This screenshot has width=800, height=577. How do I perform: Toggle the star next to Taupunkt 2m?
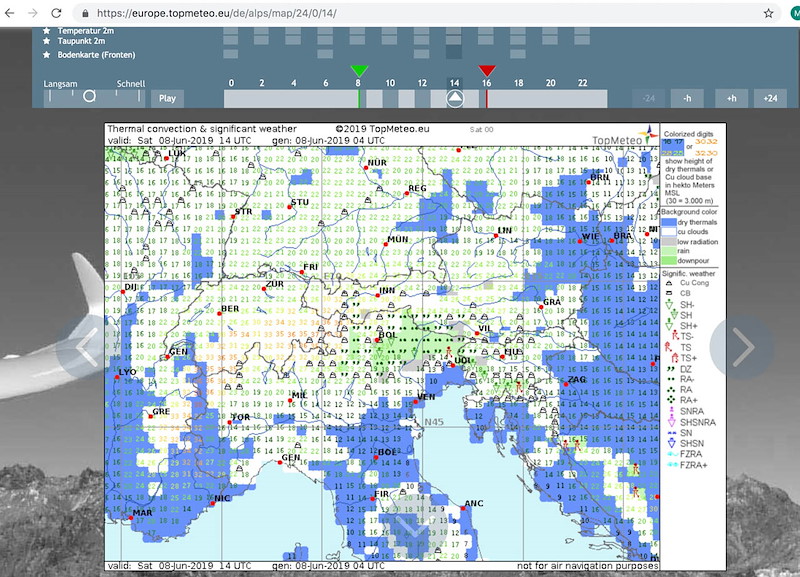[46, 41]
